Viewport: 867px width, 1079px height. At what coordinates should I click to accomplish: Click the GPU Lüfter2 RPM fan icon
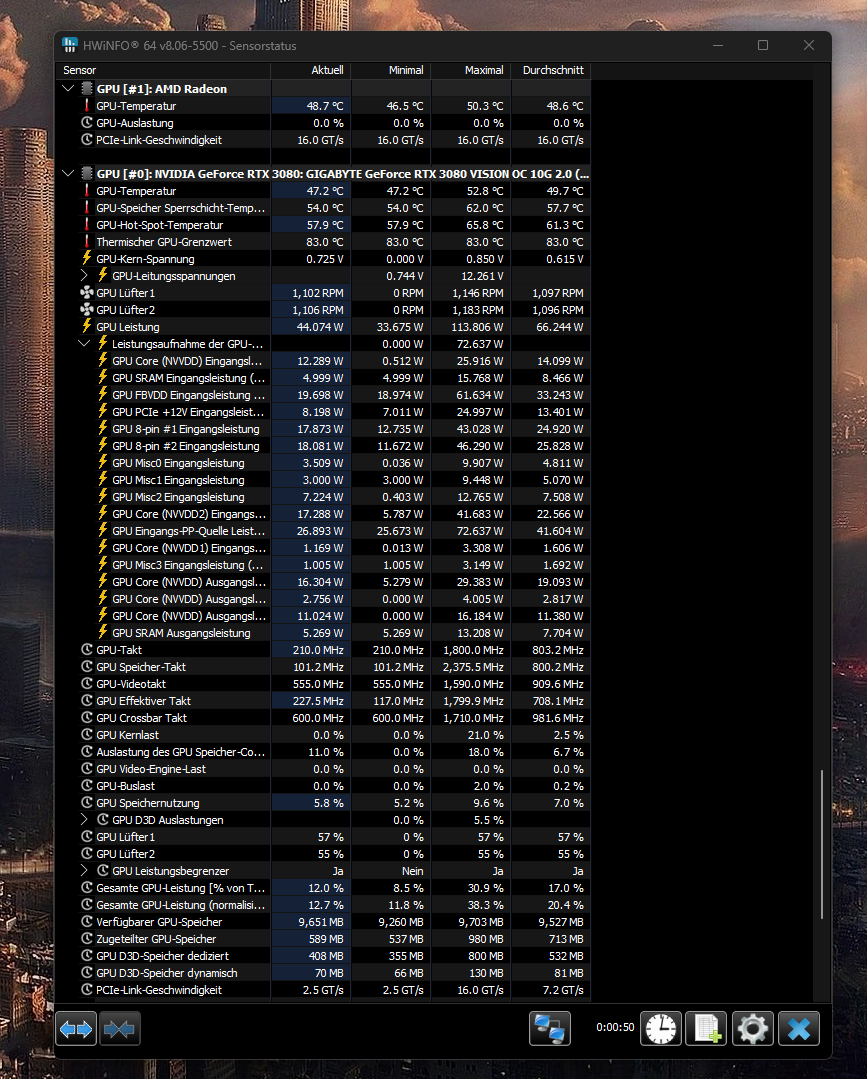(x=87, y=310)
